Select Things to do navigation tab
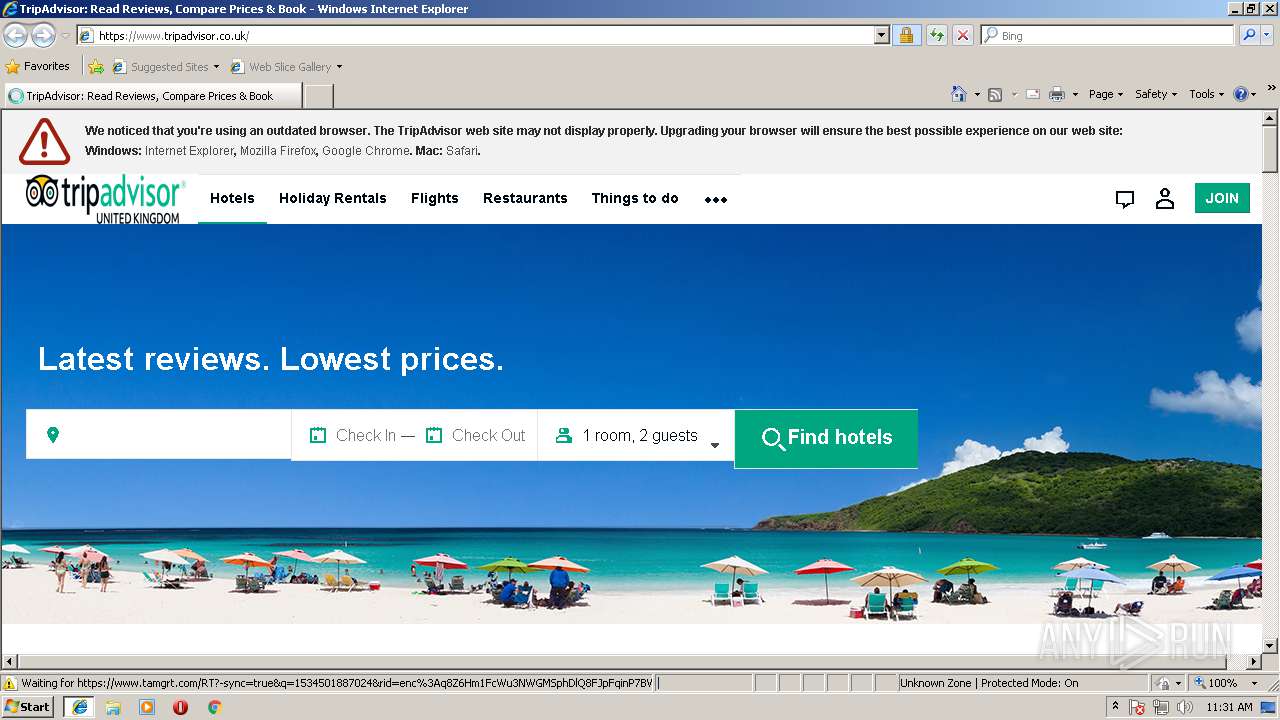Image resolution: width=1280 pixels, height=720 pixels. [635, 198]
